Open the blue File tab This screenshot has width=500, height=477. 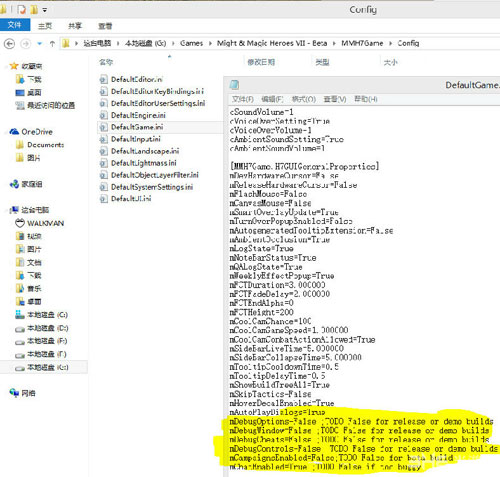click(15, 25)
